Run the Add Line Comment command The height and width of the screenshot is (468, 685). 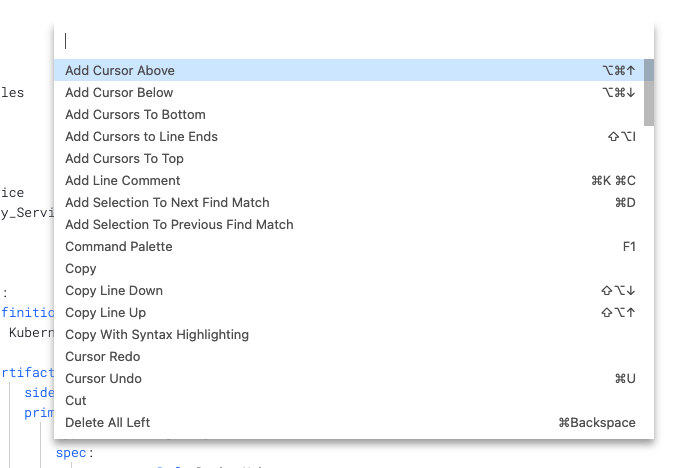123,180
